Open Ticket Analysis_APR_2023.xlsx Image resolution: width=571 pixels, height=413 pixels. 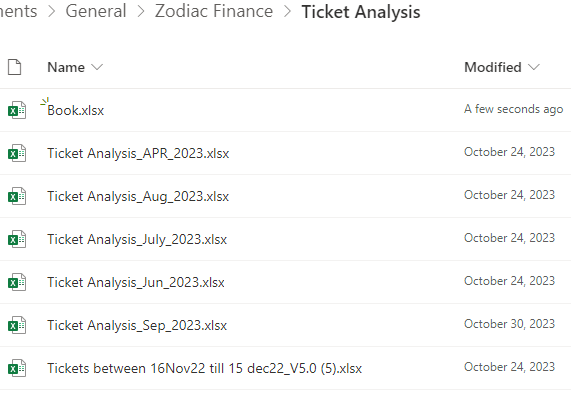pyautogui.click(x=138, y=153)
